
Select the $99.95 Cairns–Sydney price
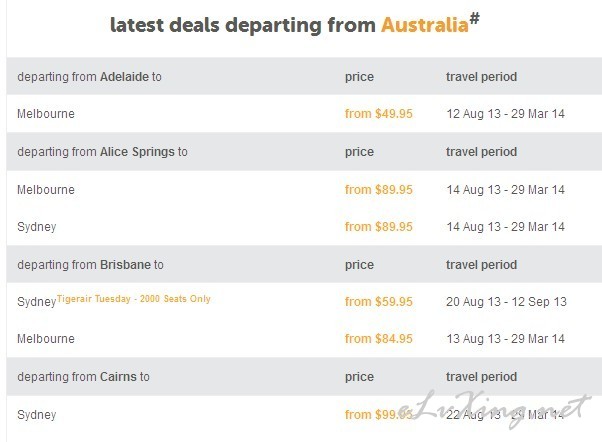click(379, 415)
